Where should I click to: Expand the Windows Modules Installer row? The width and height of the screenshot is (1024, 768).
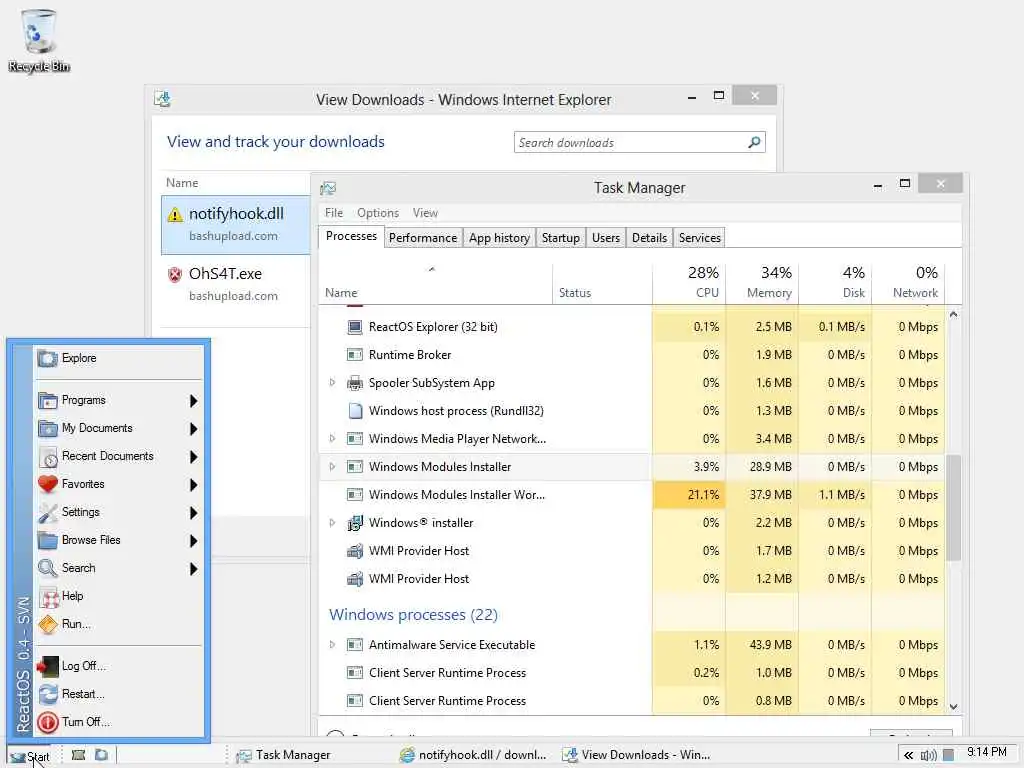[332, 467]
